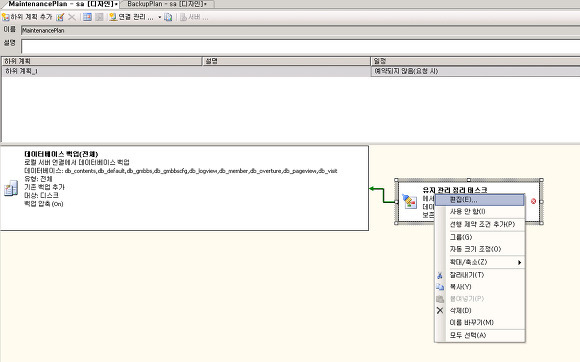The height and width of the screenshot is (362, 580).
Task: Click the reporting and logging toolbar icon
Action: (168, 17)
